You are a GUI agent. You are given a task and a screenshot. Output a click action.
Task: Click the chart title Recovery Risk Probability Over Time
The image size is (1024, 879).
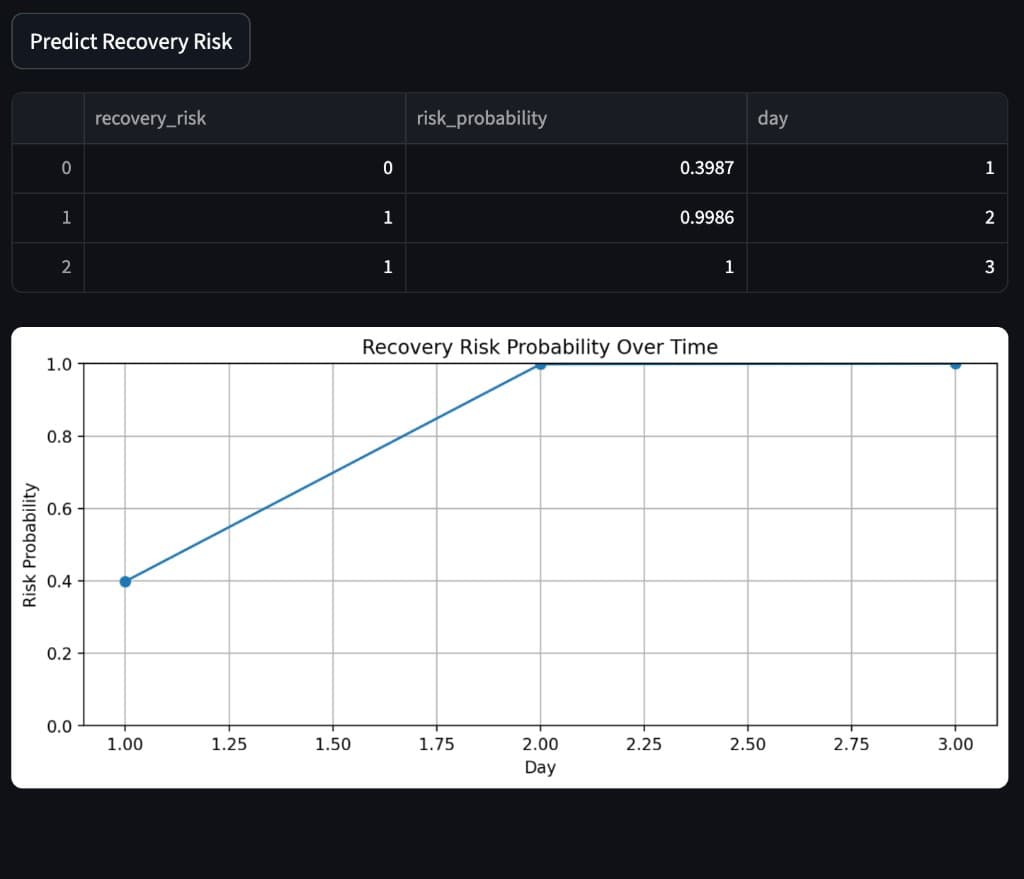[538, 346]
